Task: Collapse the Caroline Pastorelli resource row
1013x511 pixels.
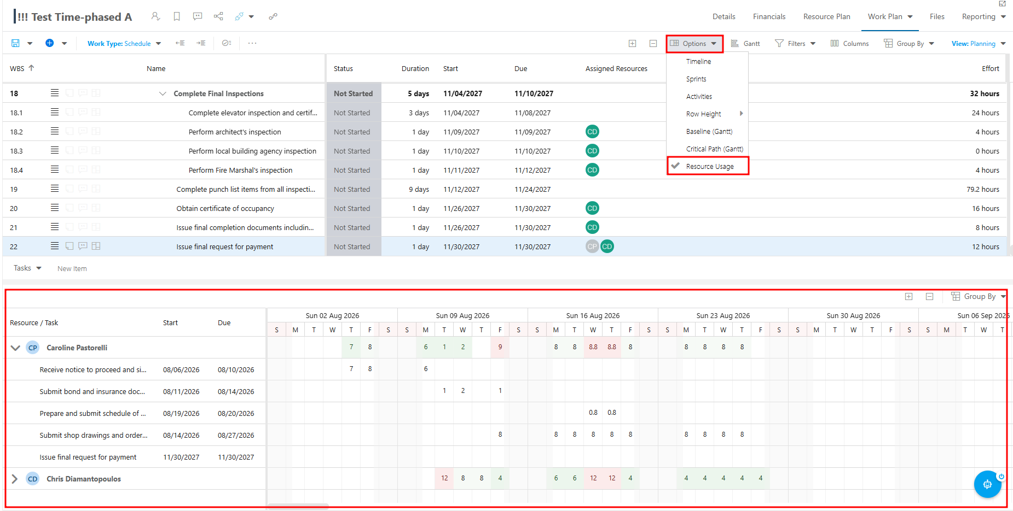Action: 16,348
